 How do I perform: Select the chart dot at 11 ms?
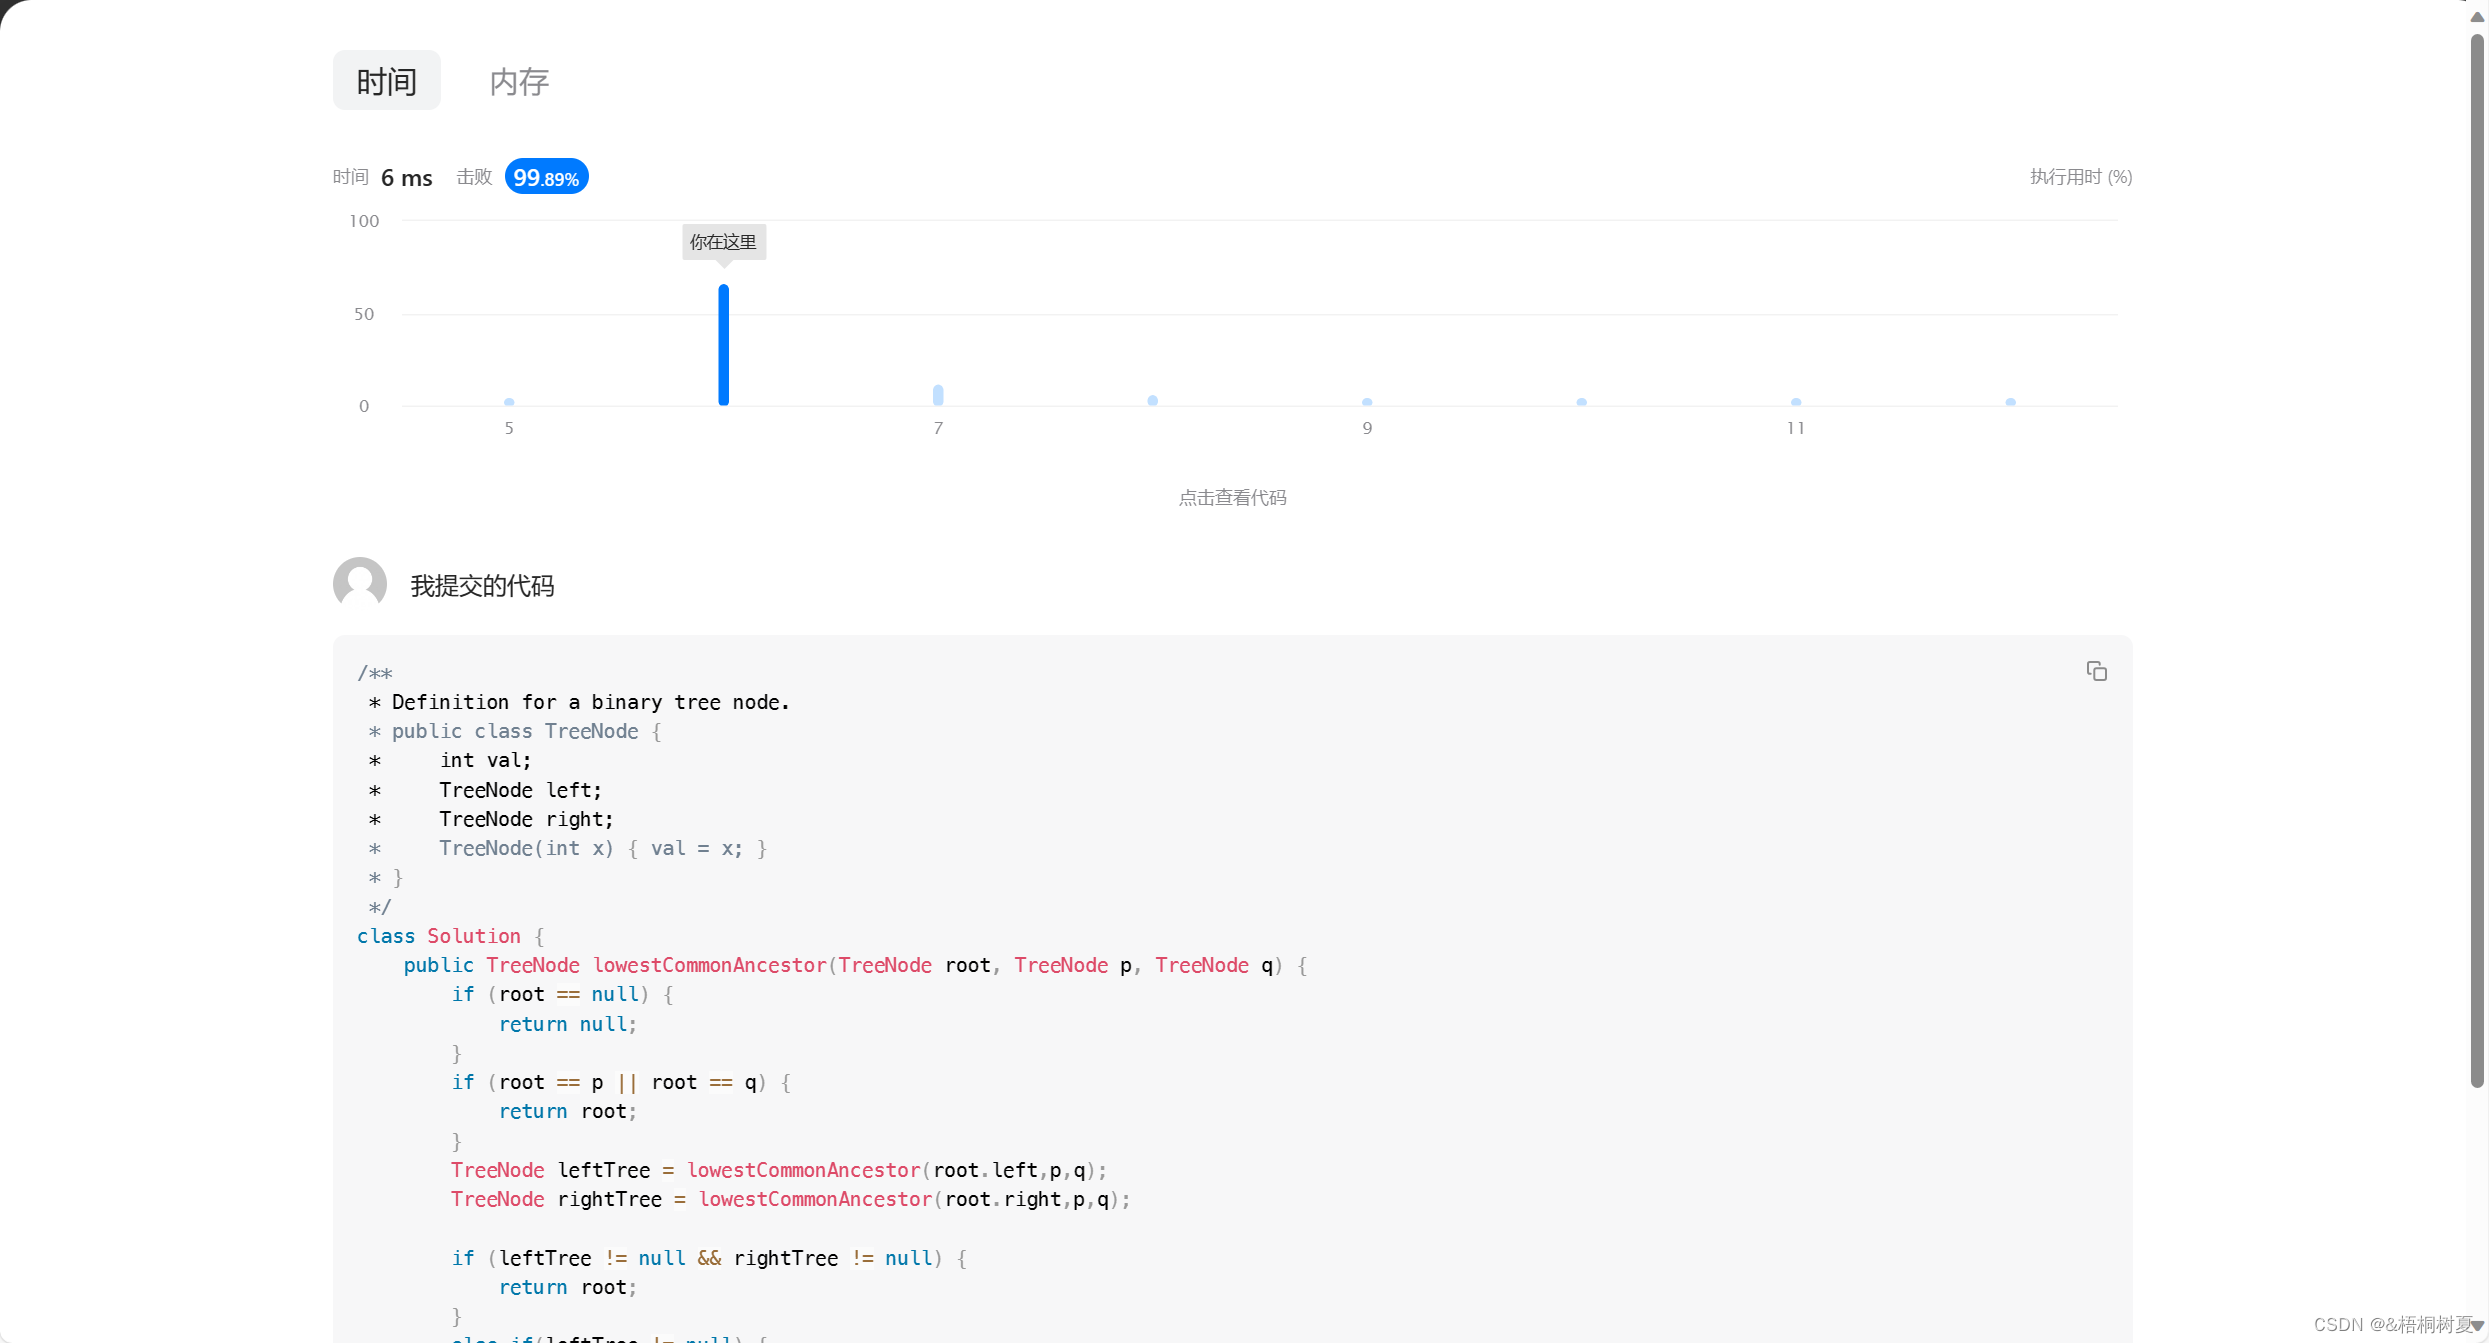tap(1796, 402)
